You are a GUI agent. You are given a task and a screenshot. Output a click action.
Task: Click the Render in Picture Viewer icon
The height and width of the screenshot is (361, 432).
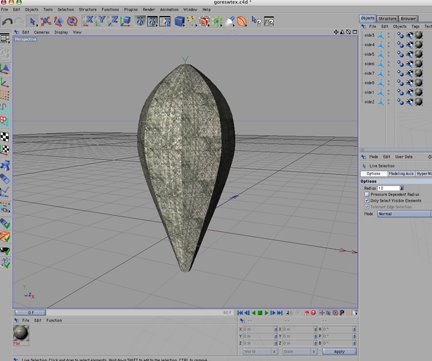coord(152,22)
